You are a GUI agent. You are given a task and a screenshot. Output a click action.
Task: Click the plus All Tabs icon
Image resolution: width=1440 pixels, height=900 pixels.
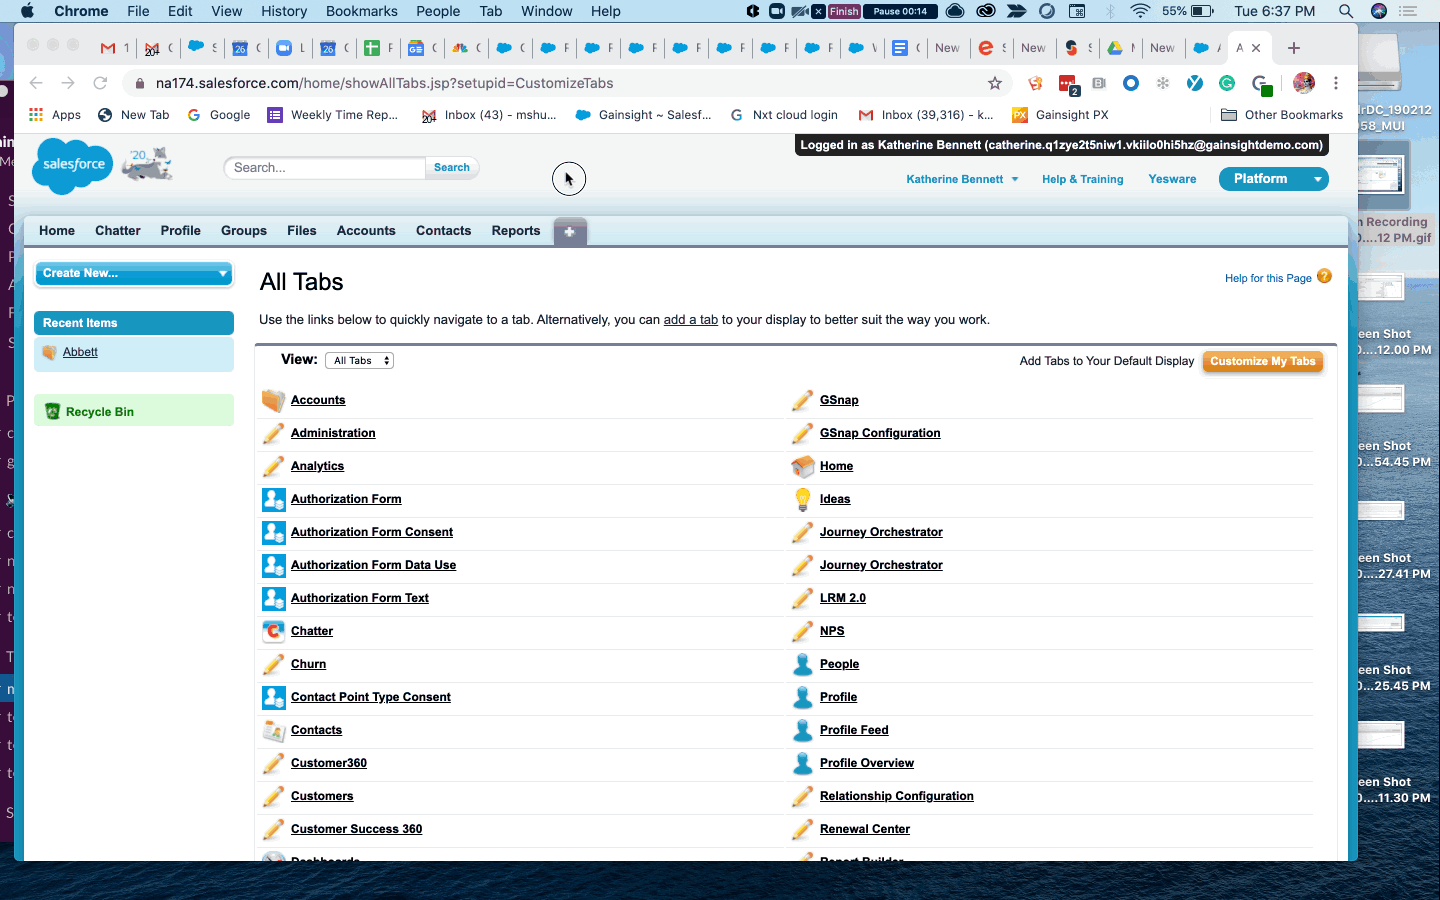[x=569, y=231]
